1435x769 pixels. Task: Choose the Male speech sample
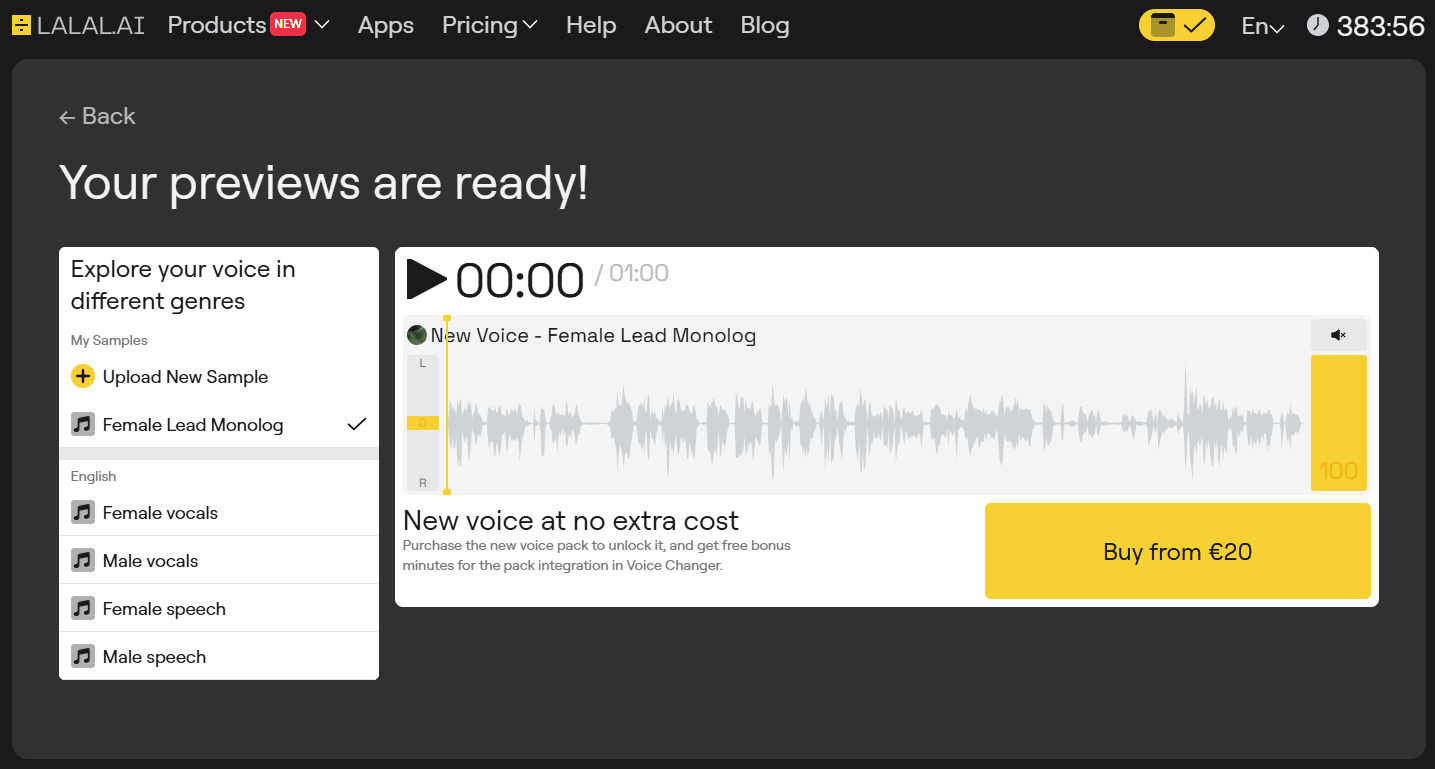click(219, 656)
